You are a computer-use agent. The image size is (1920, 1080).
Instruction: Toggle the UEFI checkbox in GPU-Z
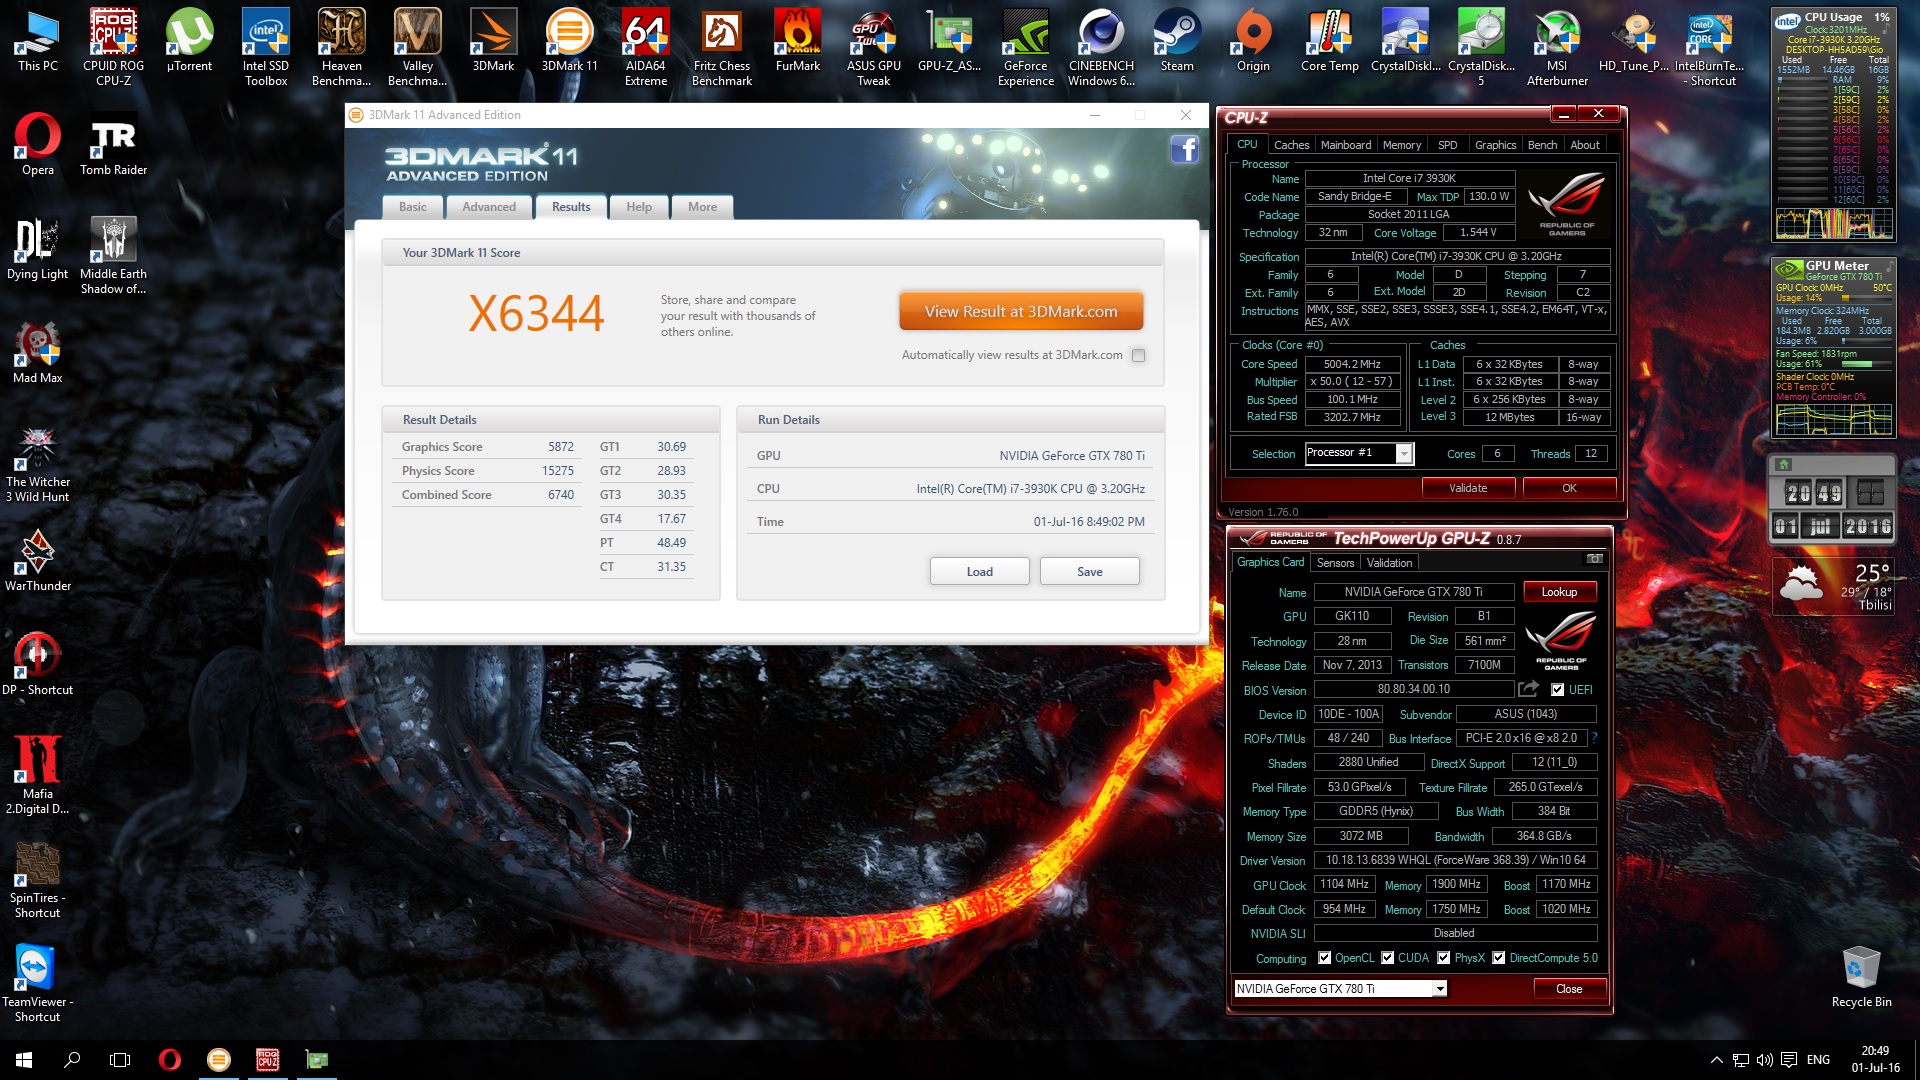coord(1557,690)
